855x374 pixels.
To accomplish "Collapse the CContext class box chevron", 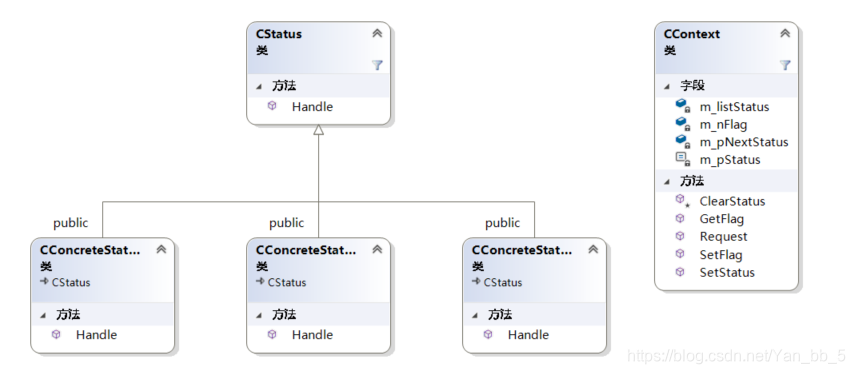I will (785, 33).
